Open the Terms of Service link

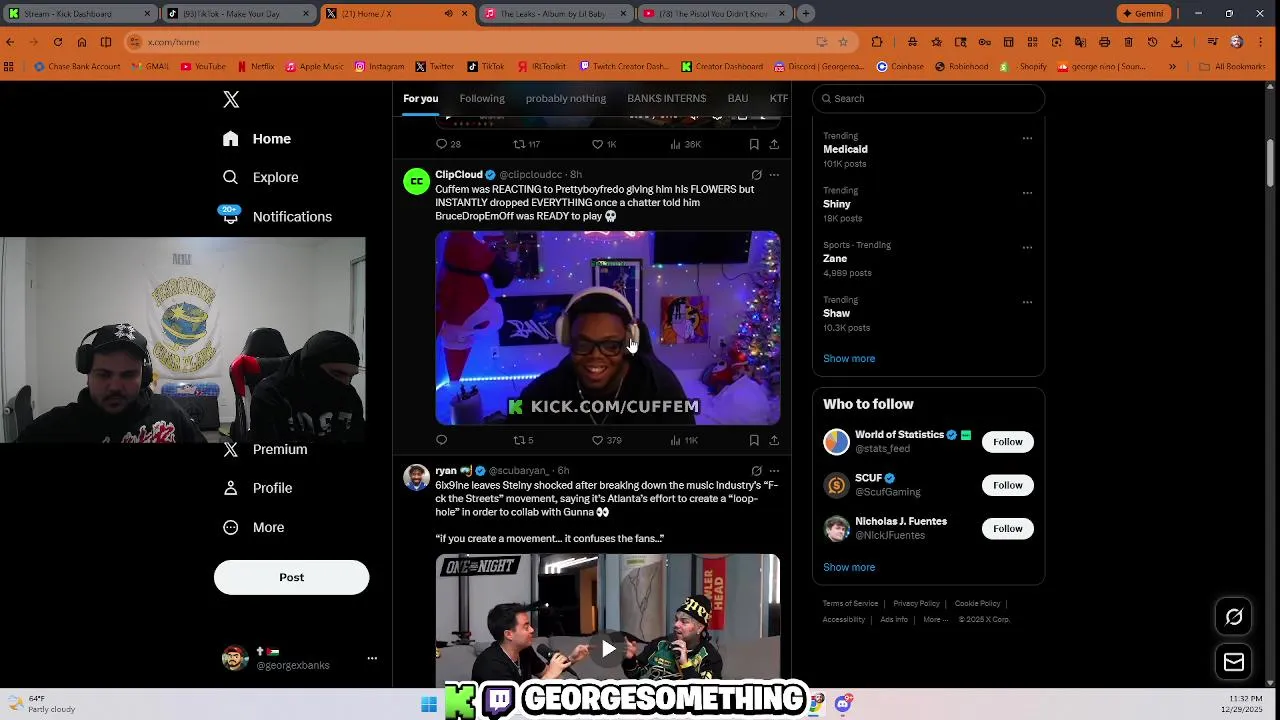point(850,603)
